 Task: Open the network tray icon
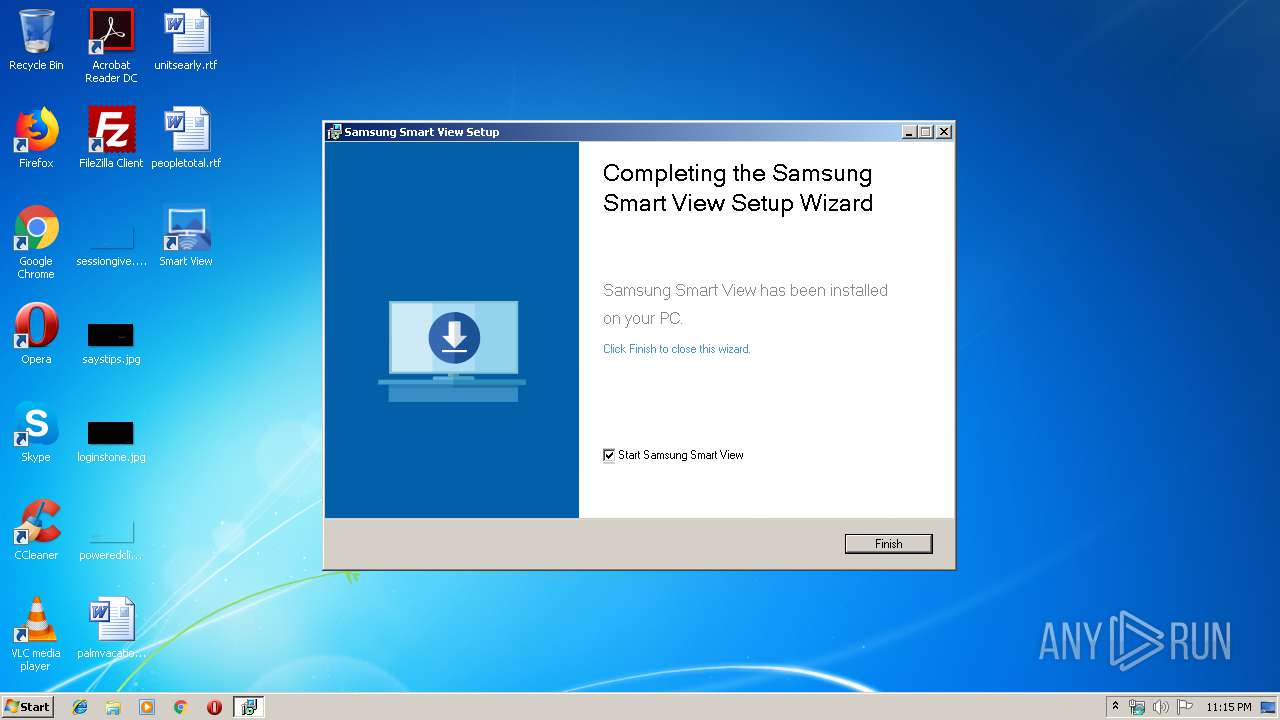(1137, 707)
